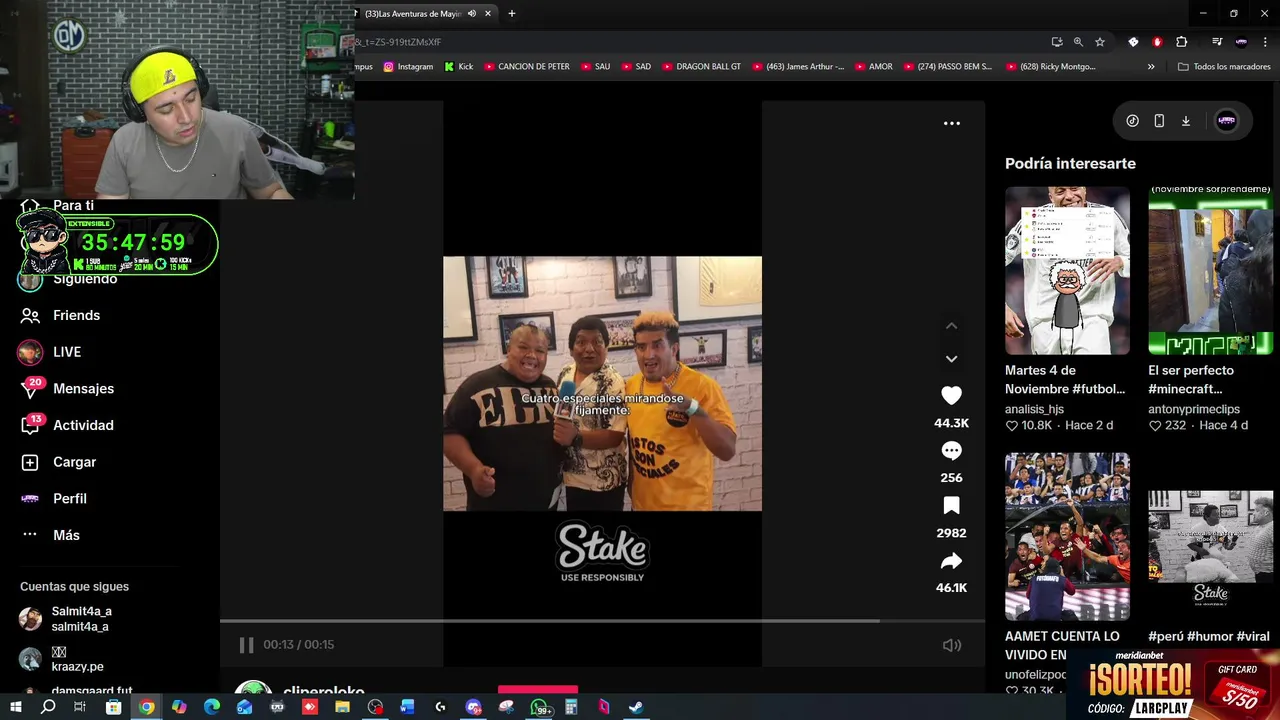
Task: Open the Martes 4 de Noviembre recommended video
Action: (1067, 270)
